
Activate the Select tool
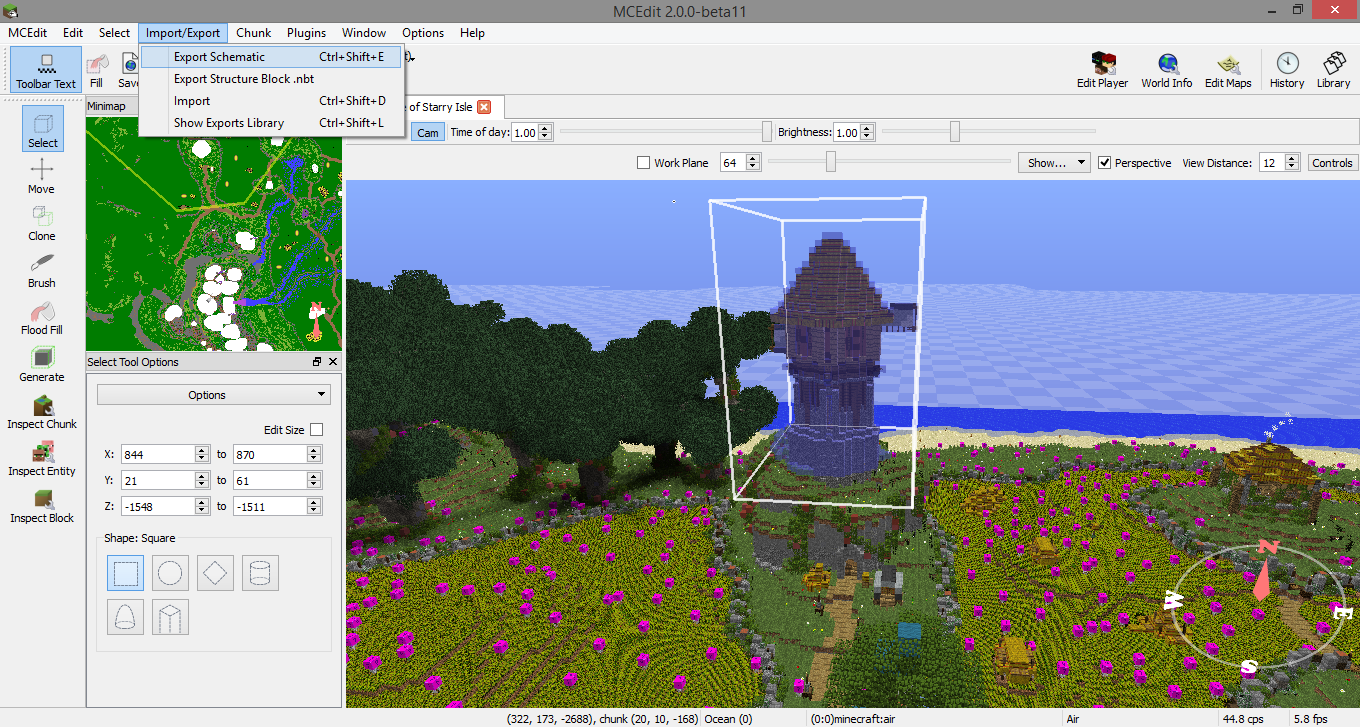click(x=42, y=129)
